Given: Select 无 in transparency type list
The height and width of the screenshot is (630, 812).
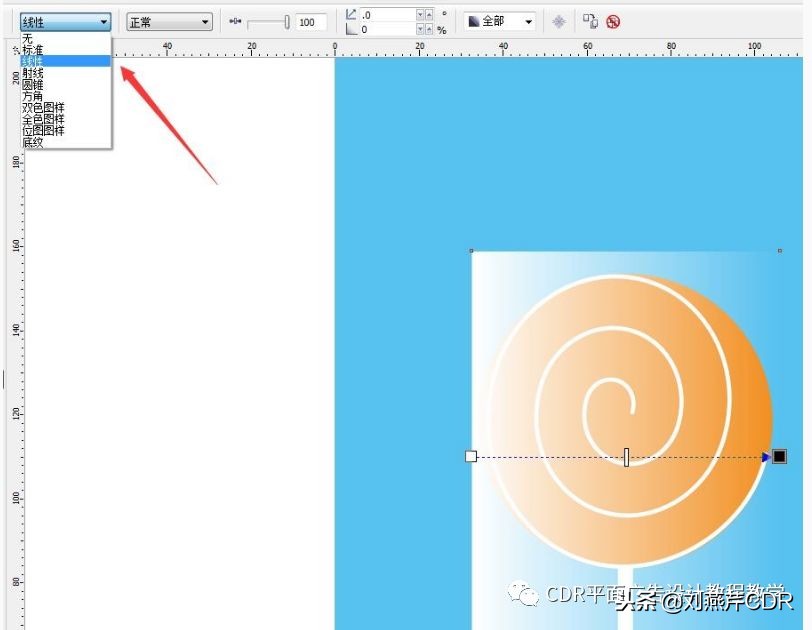Looking at the screenshot, I should click(65, 38).
